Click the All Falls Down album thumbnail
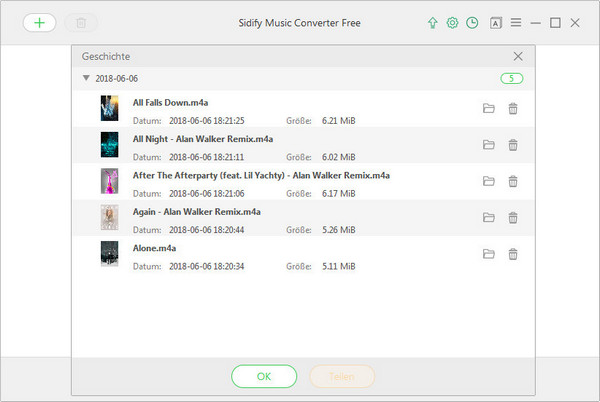The image size is (600, 402). (x=109, y=108)
